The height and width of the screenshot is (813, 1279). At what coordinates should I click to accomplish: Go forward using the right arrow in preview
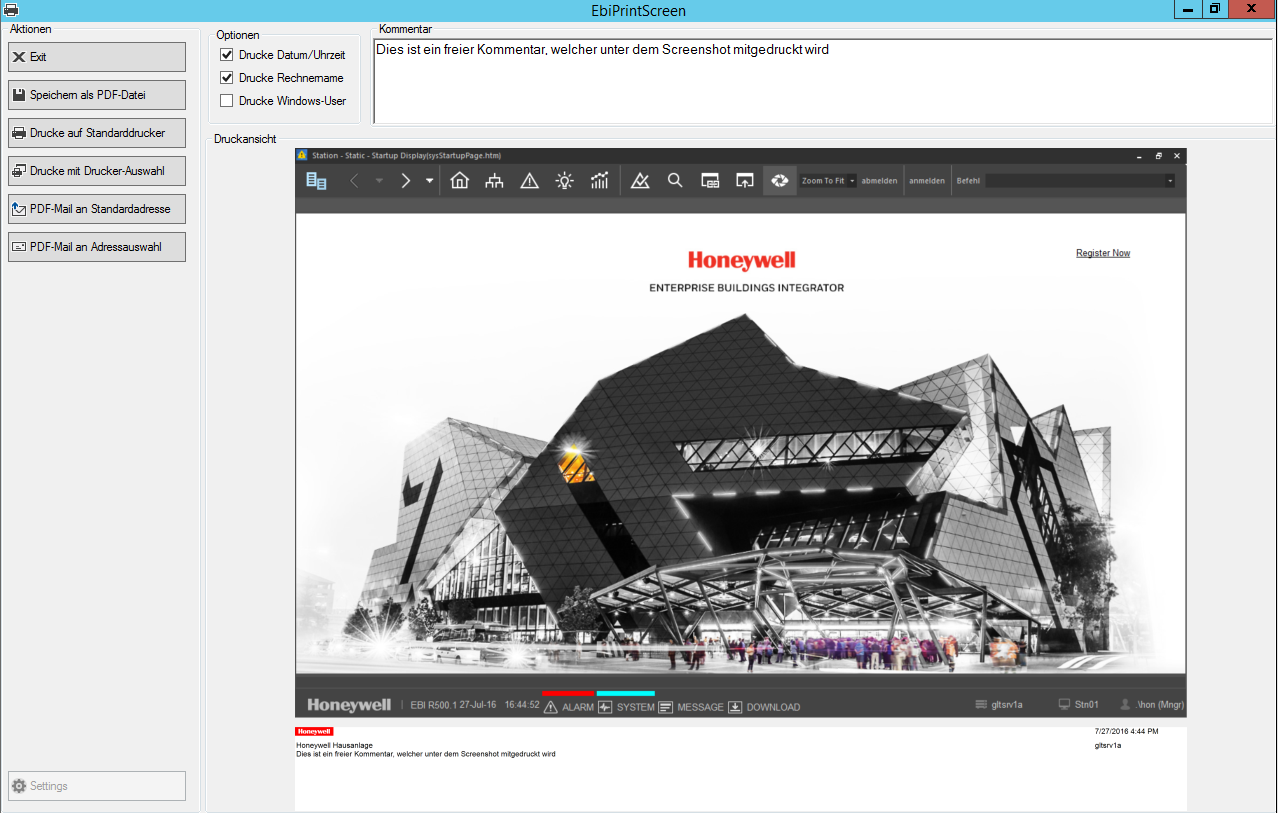(x=405, y=181)
